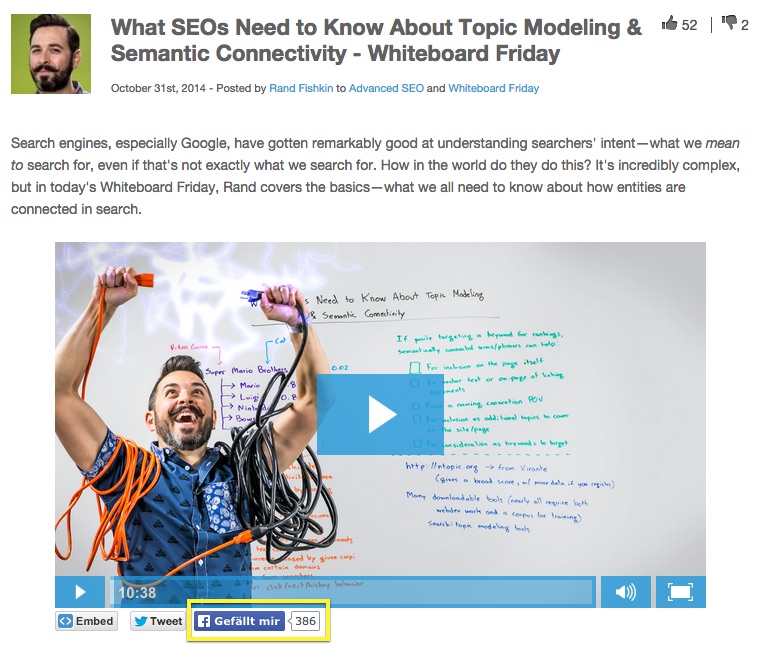Open the Whiteboard Friday category link
The image size is (761, 646).
[494, 88]
